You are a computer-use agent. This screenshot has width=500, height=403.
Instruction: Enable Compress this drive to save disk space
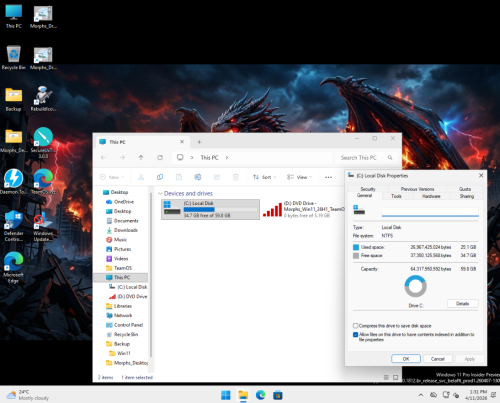pyautogui.click(x=355, y=326)
